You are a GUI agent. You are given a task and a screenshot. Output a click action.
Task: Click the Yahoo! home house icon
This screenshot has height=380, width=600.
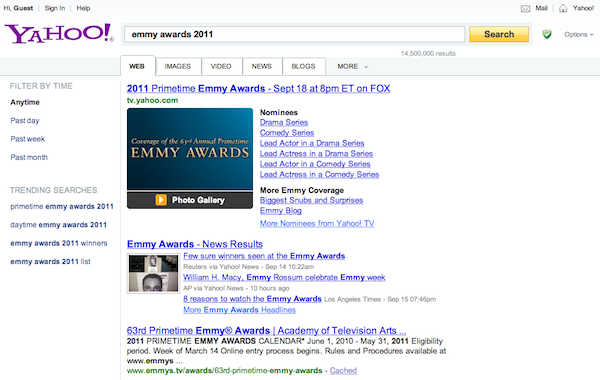pyautogui.click(x=563, y=8)
